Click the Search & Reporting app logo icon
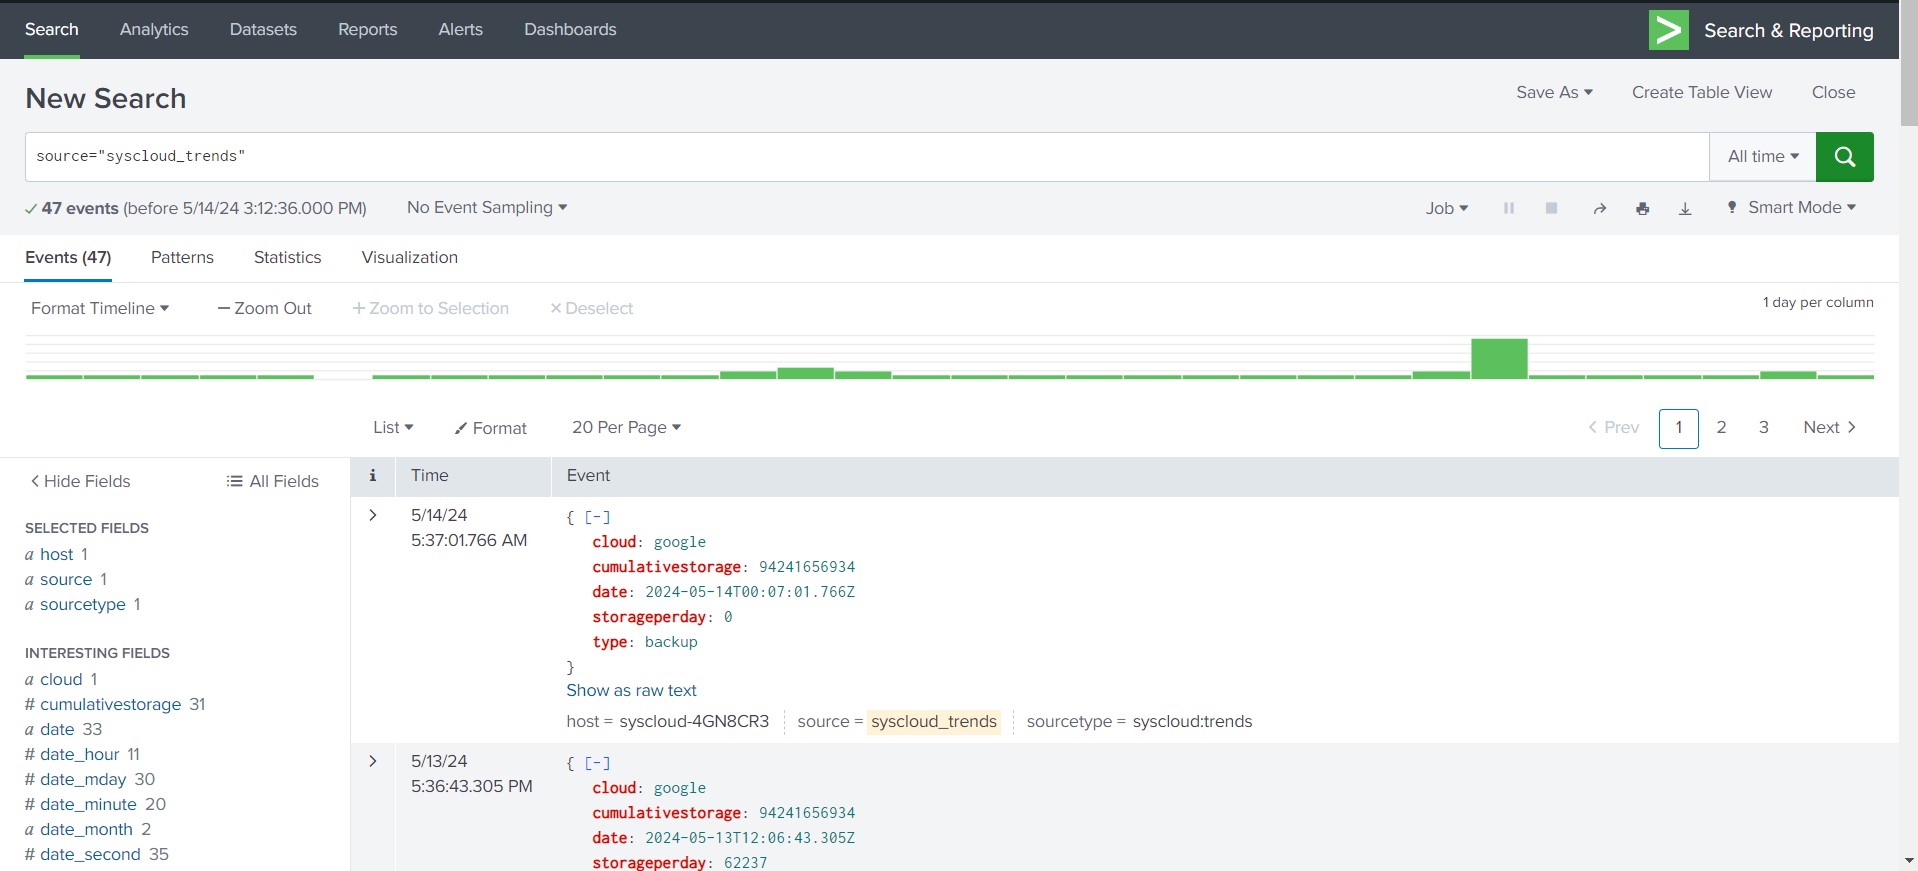This screenshot has height=871, width=1918. point(1668,30)
